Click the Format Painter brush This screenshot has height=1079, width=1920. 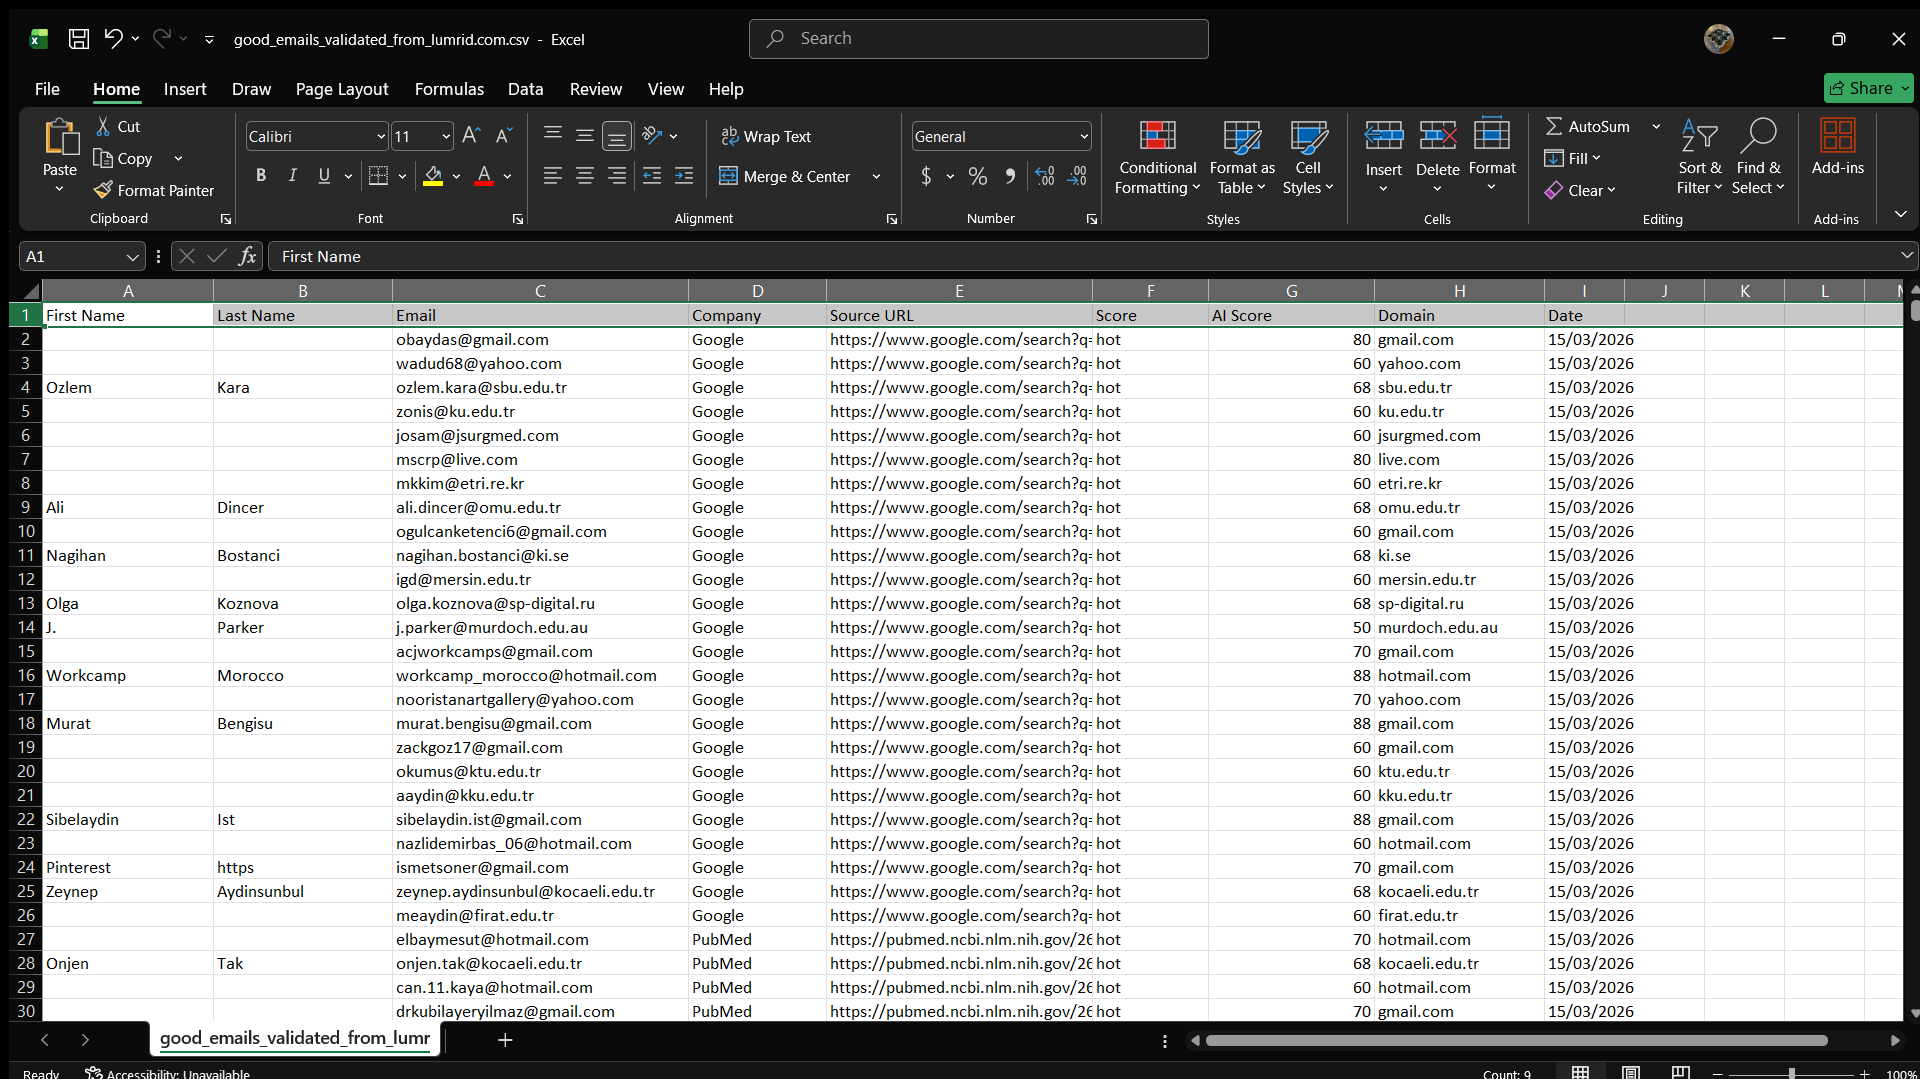(x=103, y=190)
